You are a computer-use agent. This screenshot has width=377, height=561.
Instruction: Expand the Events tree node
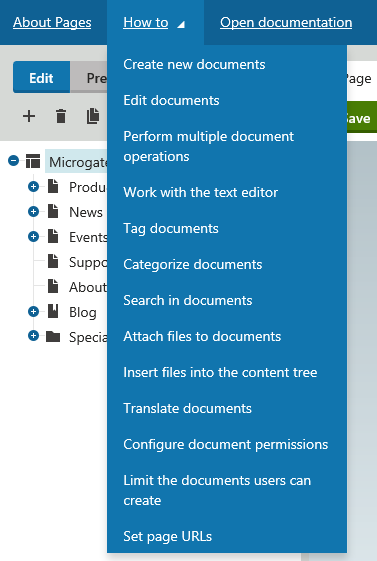coord(33,236)
